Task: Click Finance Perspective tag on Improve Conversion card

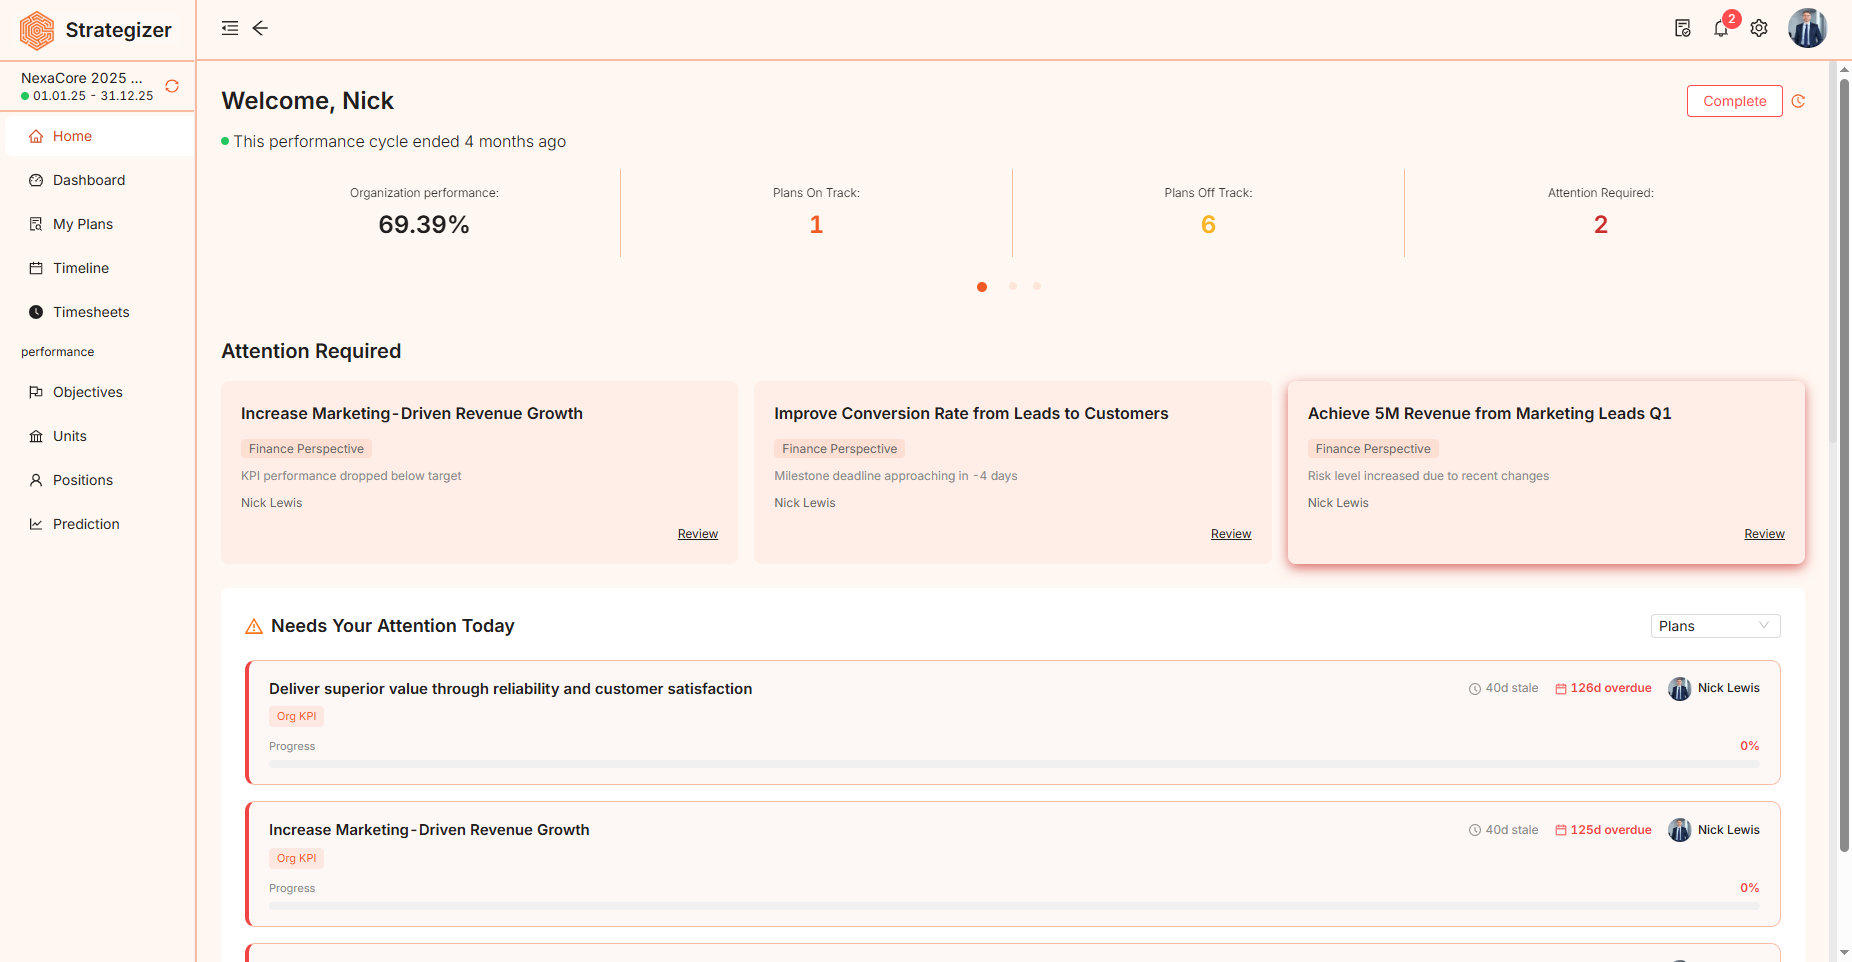Action: coord(839,449)
